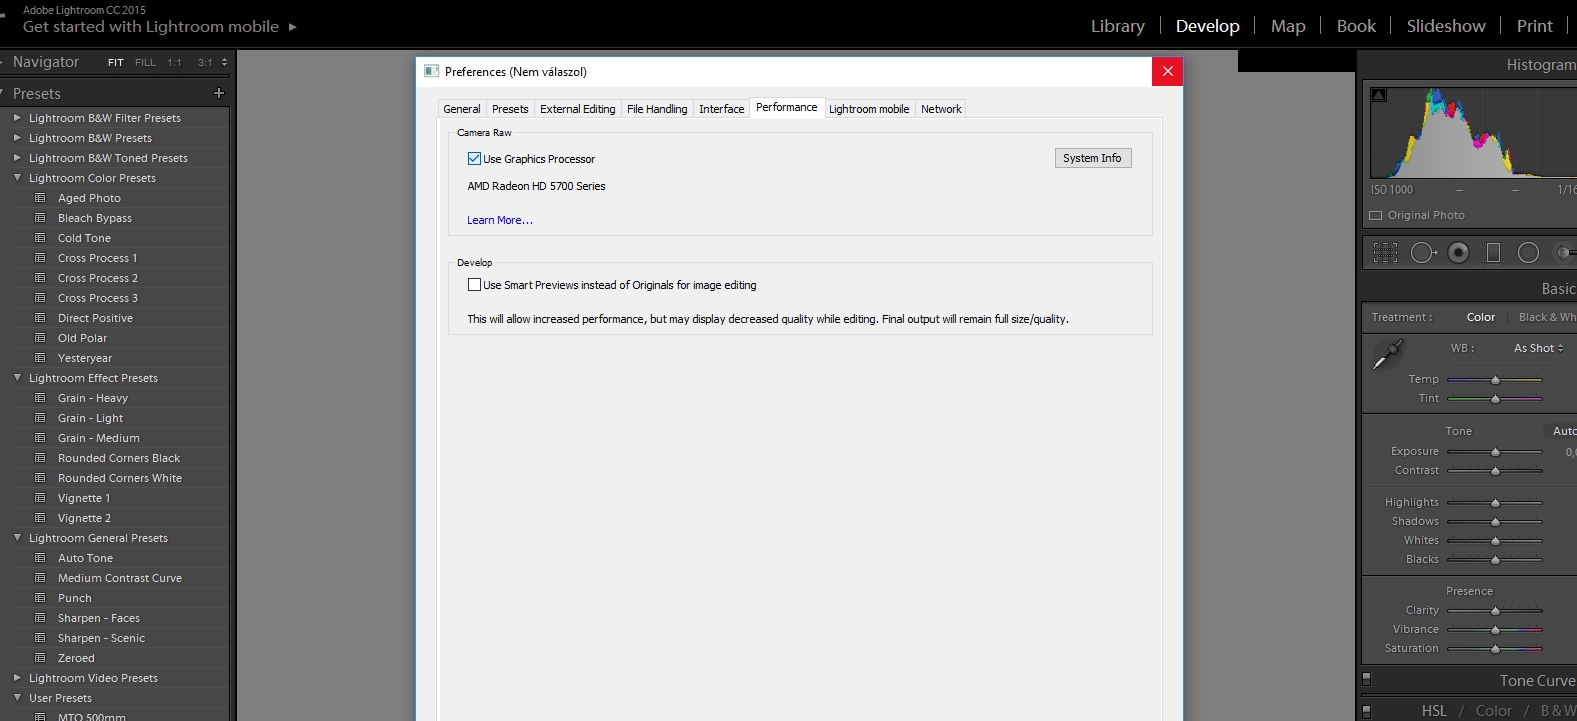
Task: Toggle the HSL panel switch
Action: point(1367,711)
